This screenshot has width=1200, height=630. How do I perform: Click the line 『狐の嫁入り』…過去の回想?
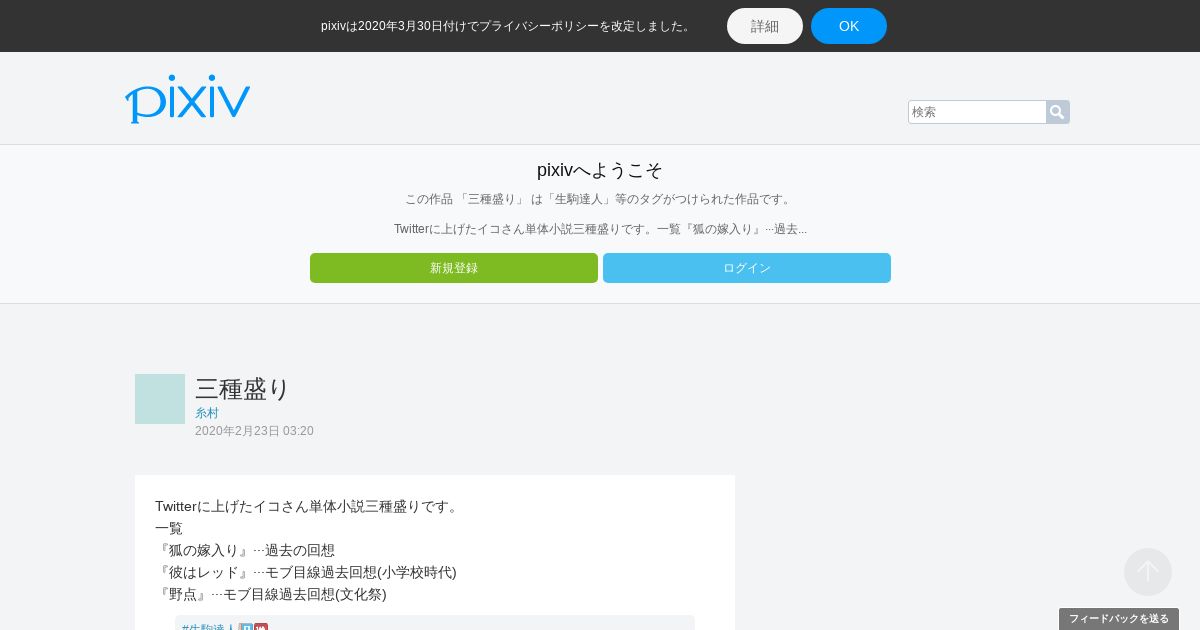[x=245, y=550]
